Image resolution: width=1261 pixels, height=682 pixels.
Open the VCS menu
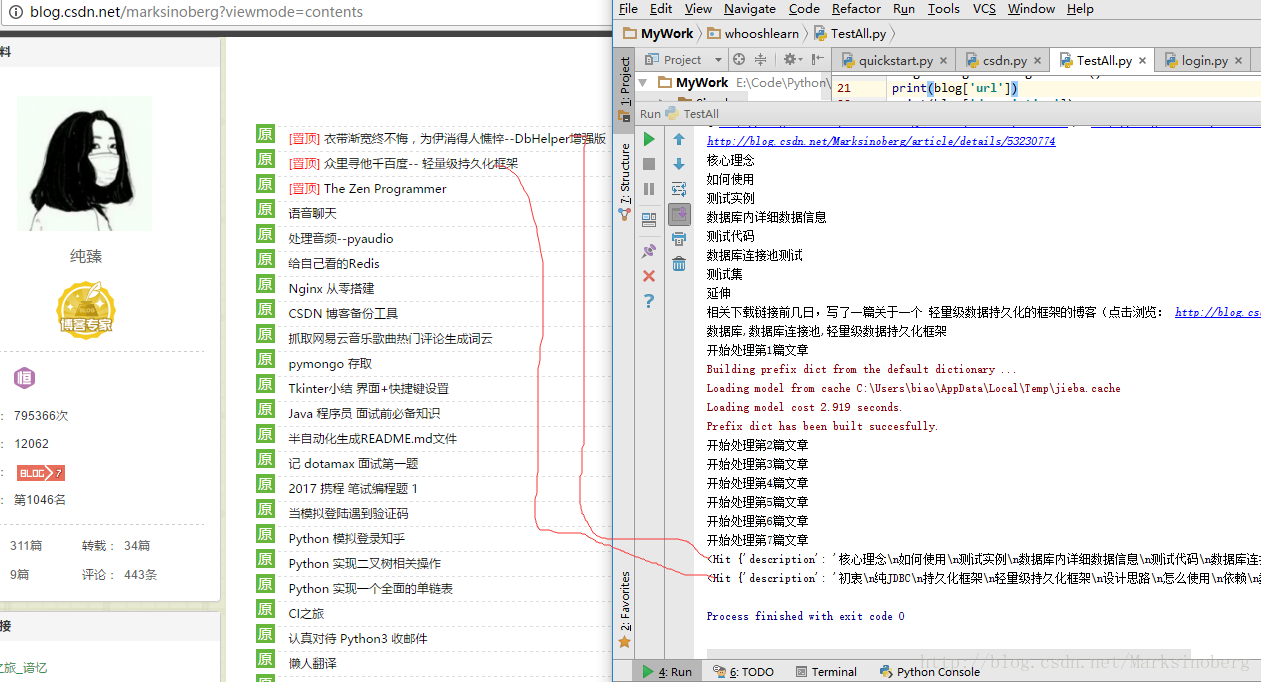point(984,9)
